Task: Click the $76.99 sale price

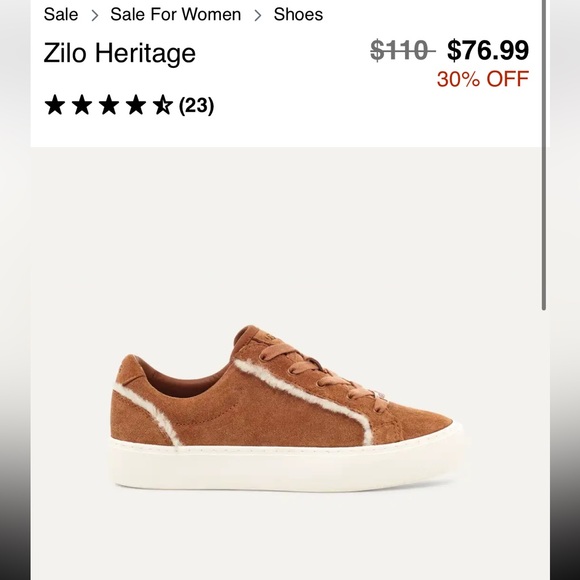Action: pos(488,50)
